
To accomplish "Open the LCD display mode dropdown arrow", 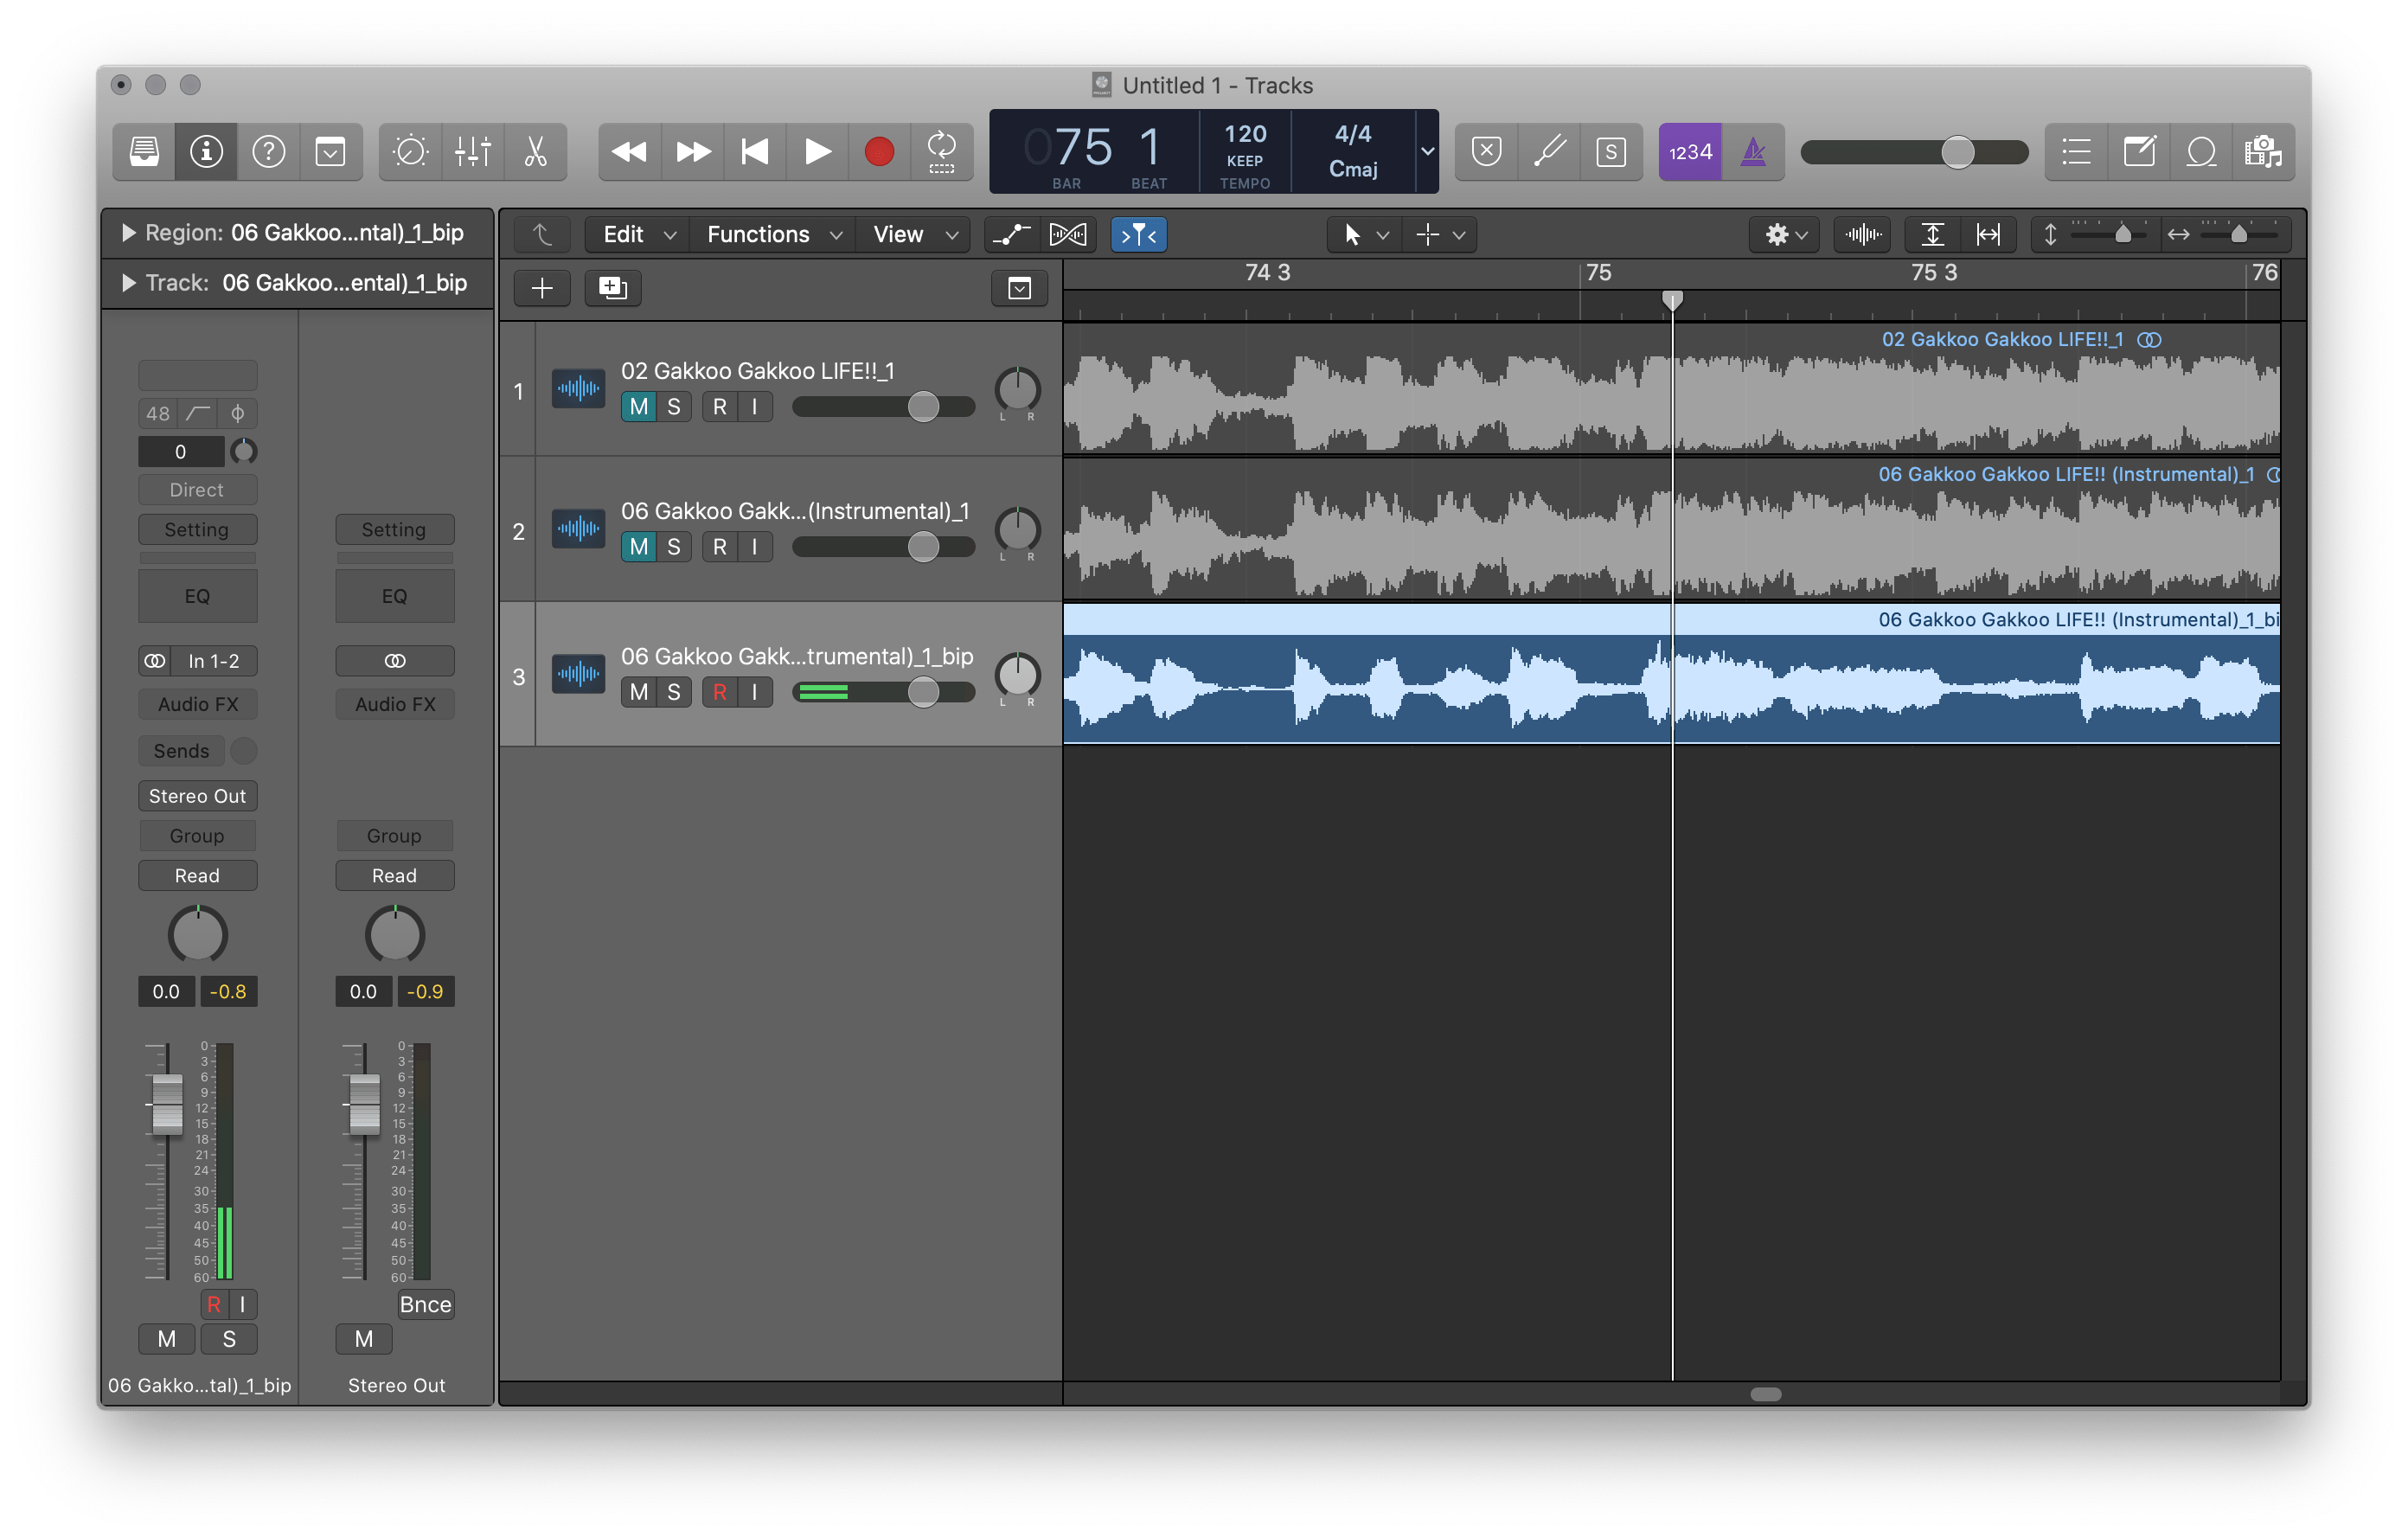I will pos(1427,152).
